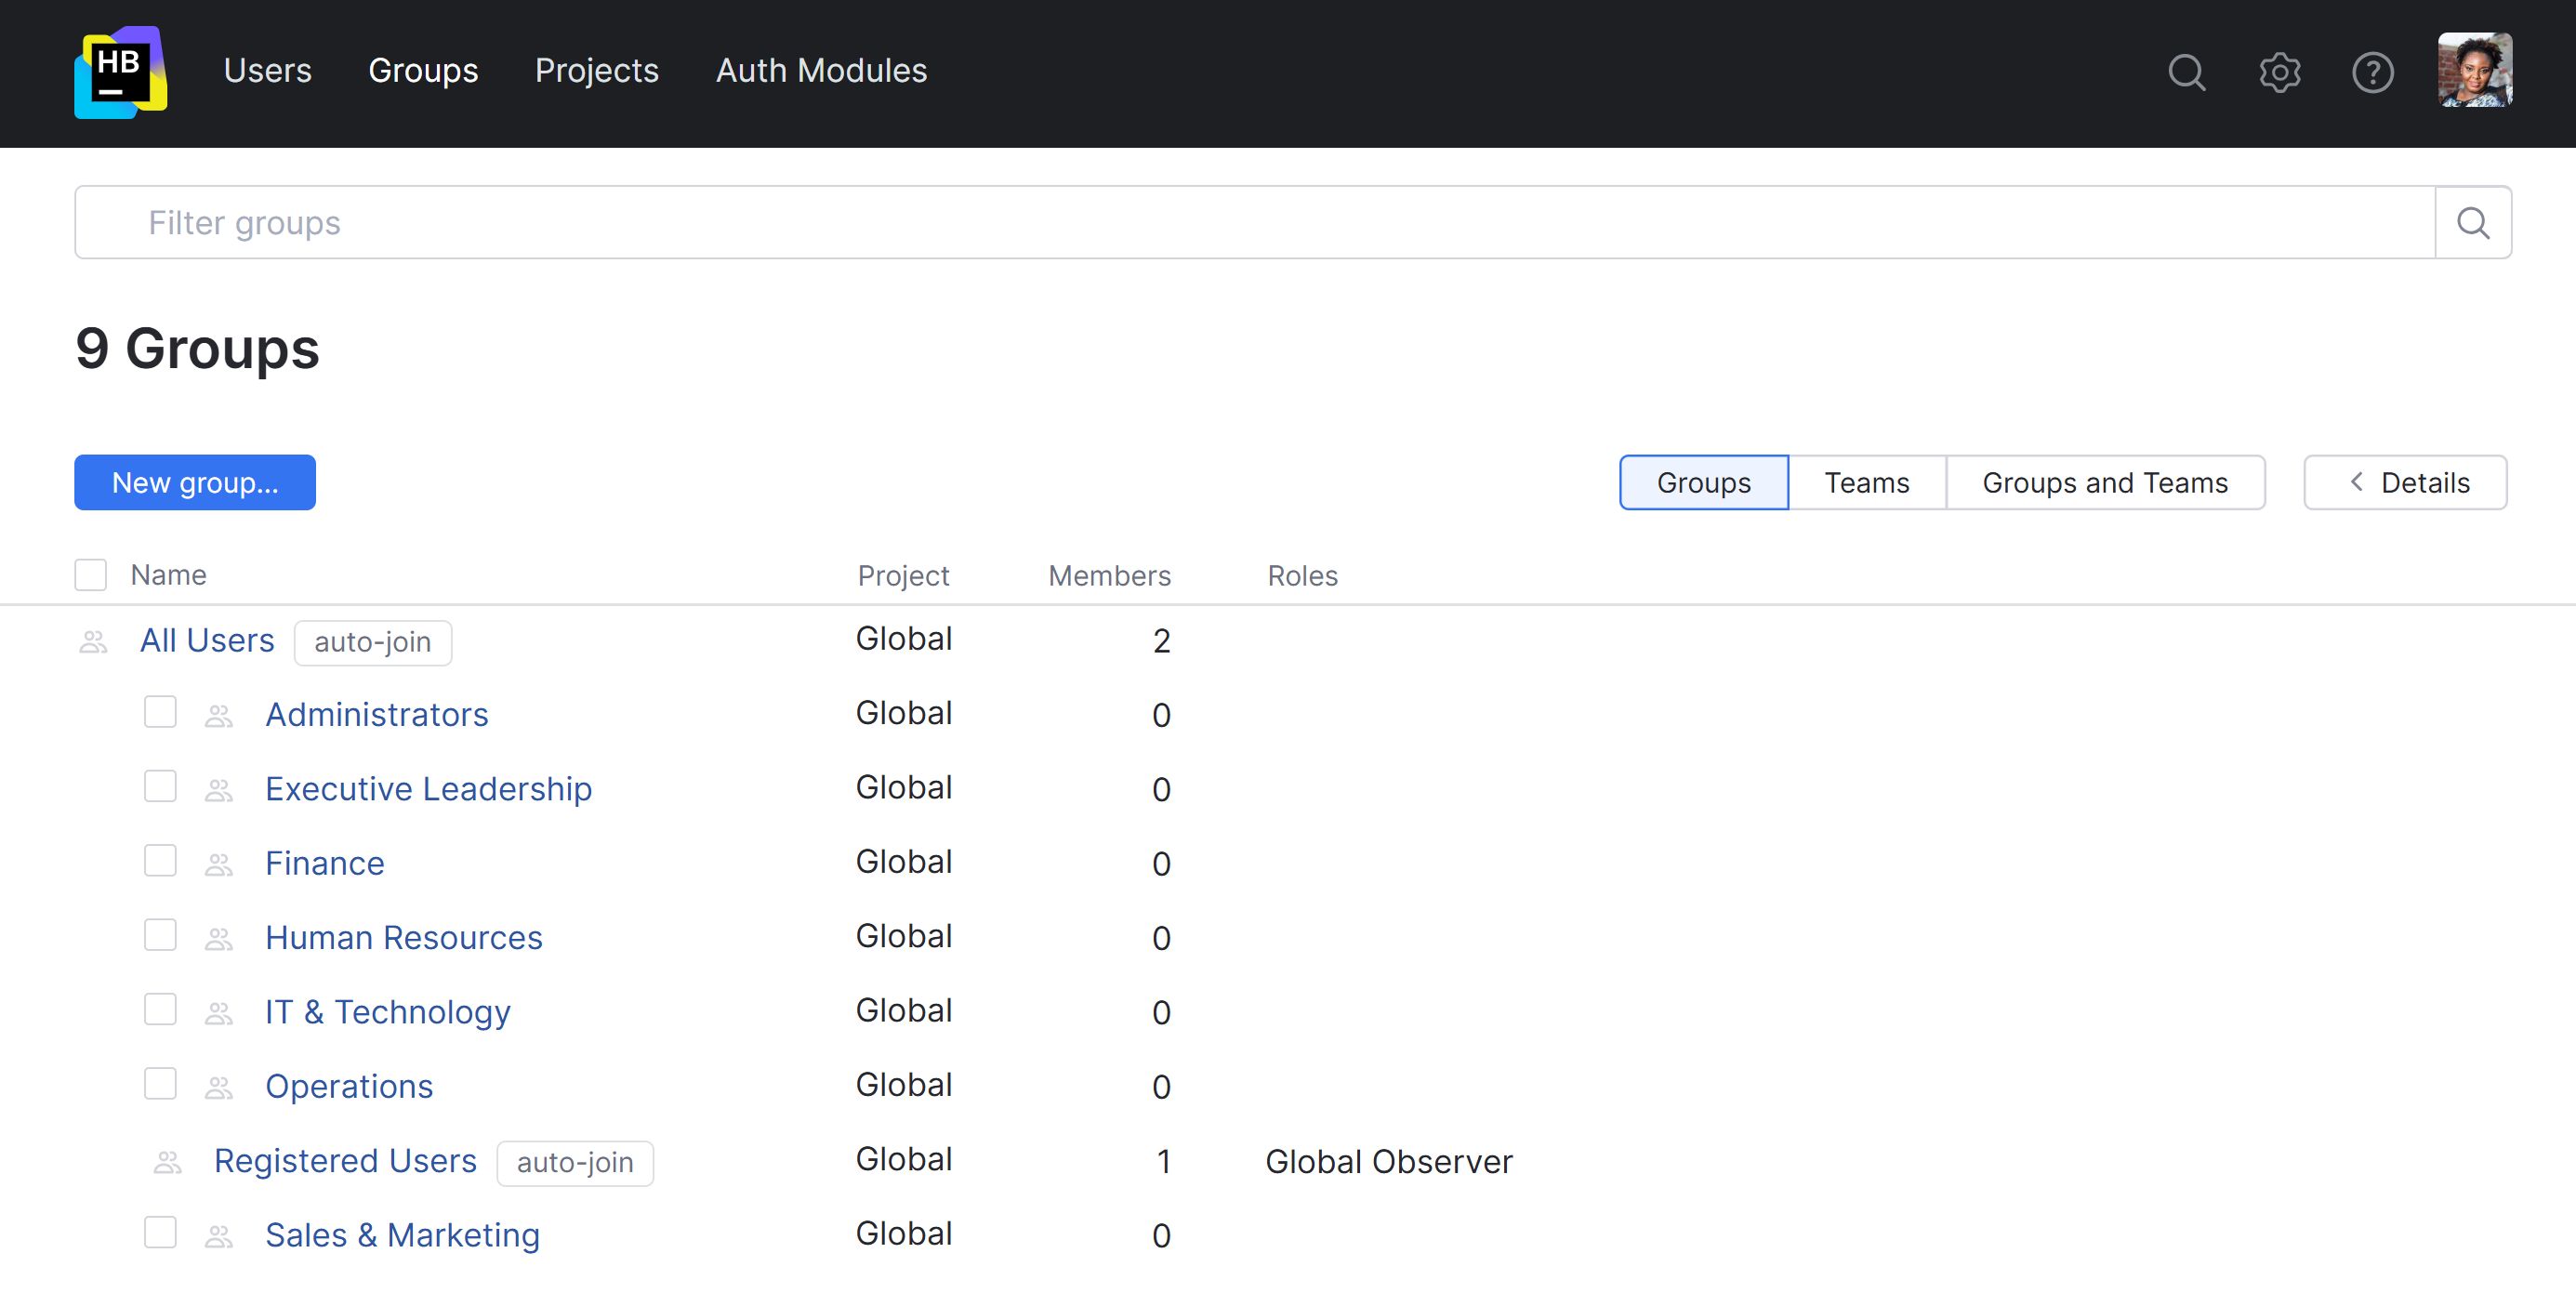2576x1306 pixels.
Task: Open the help question mark icon
Action: coord(2372,72)
